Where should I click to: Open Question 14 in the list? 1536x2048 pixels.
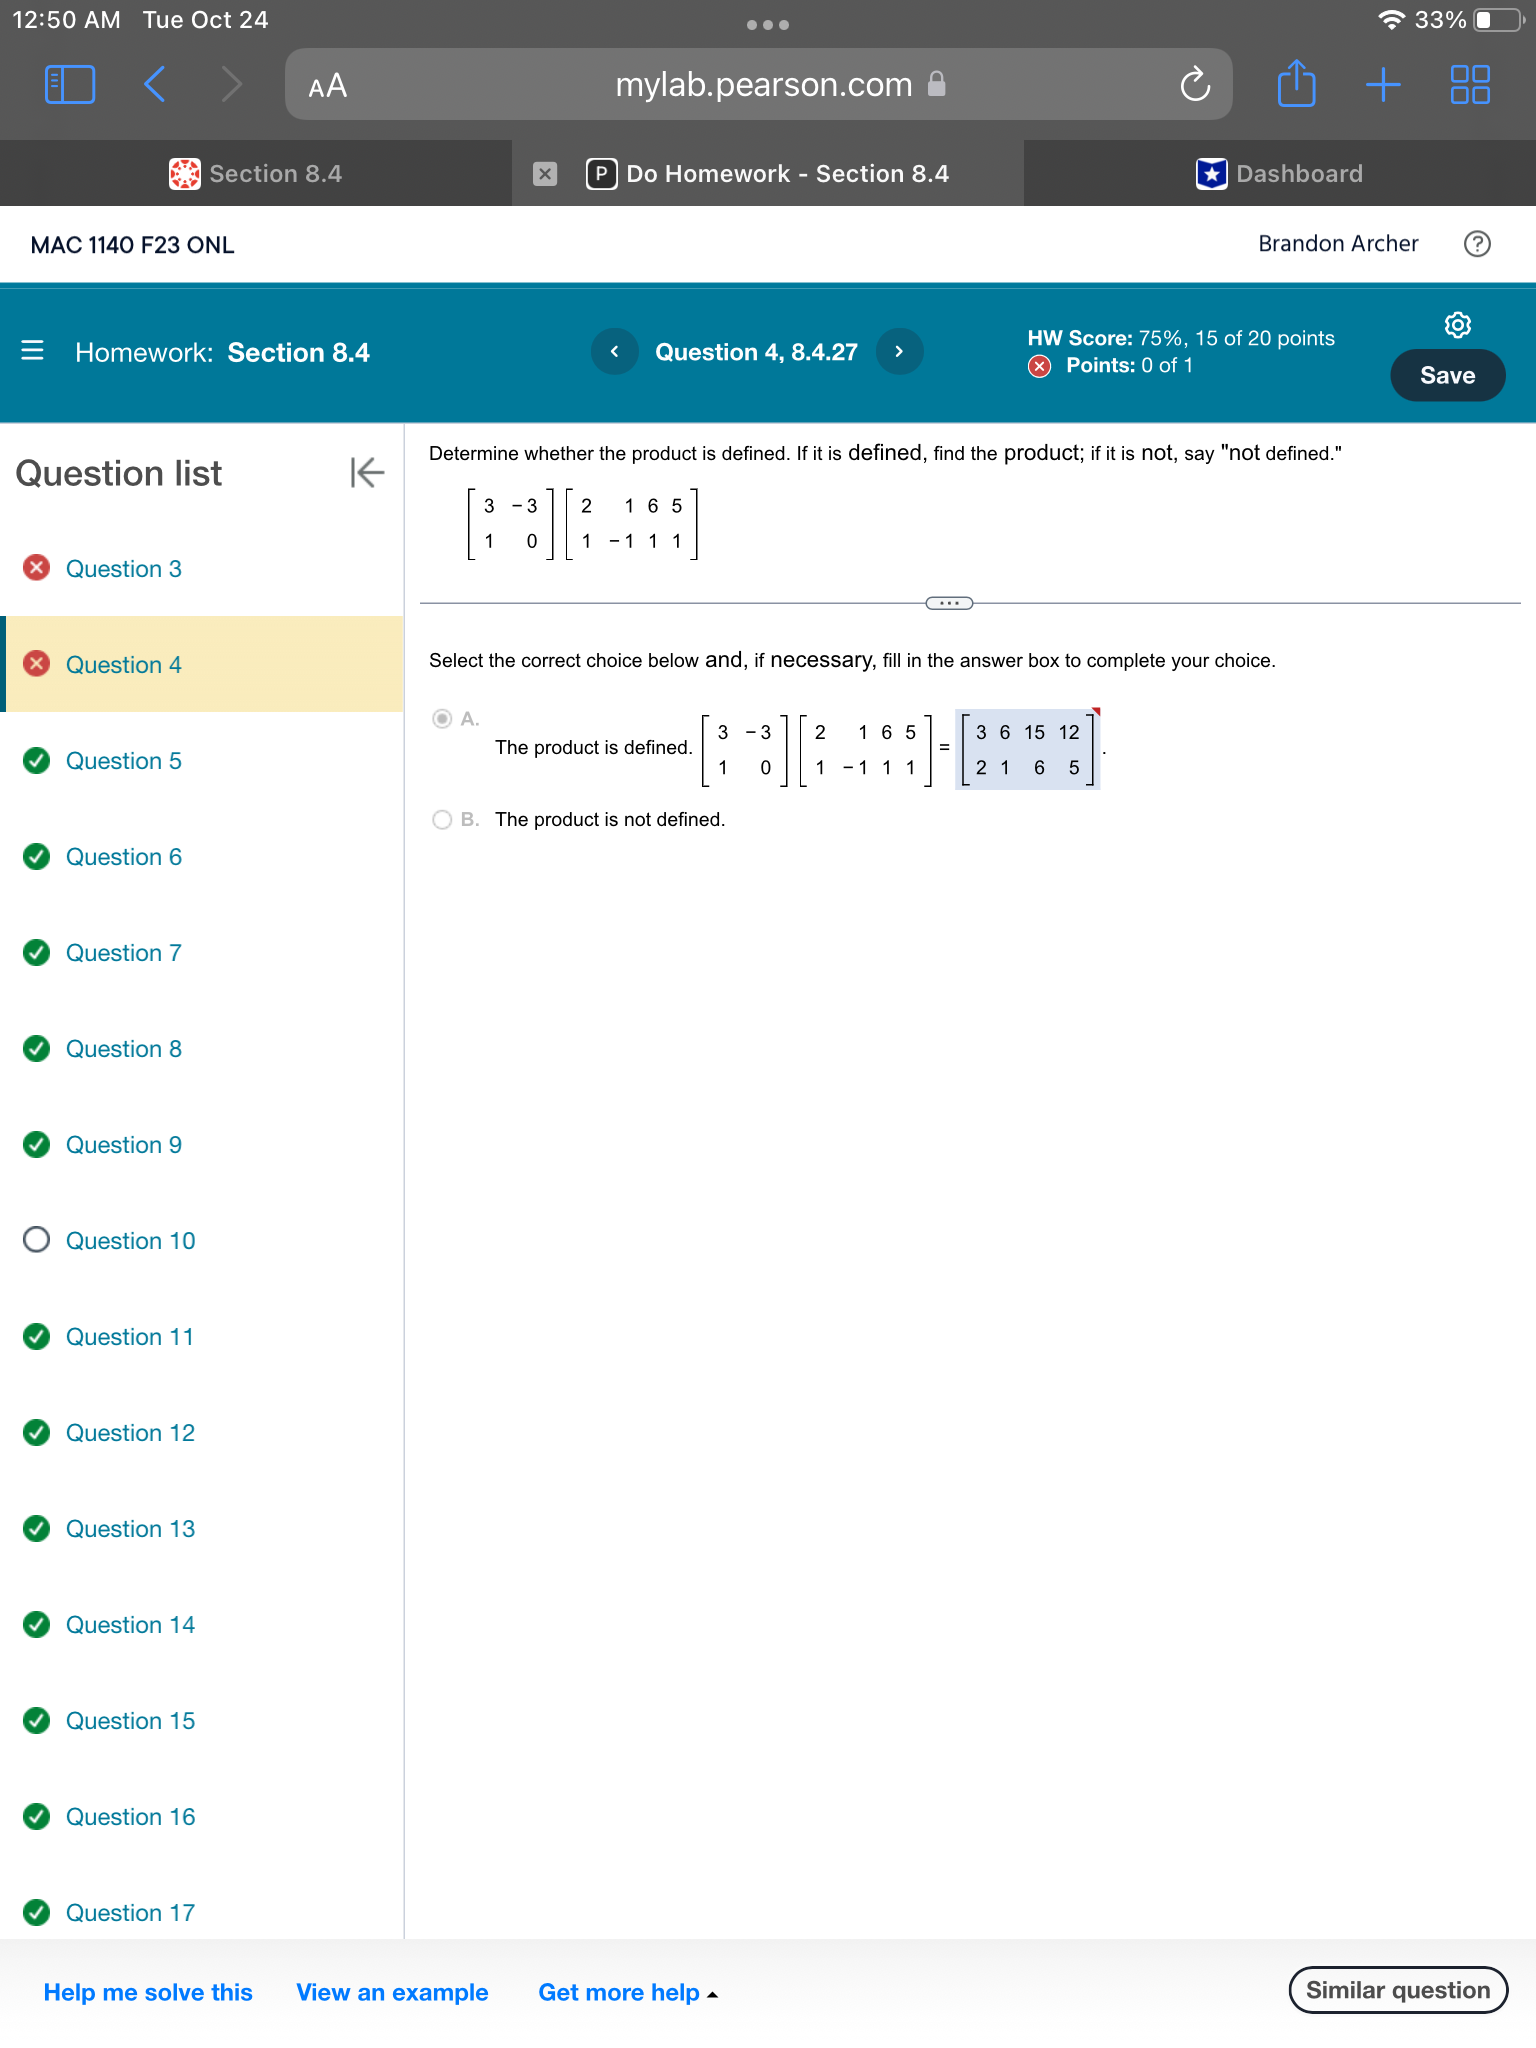pos(202,1624)
